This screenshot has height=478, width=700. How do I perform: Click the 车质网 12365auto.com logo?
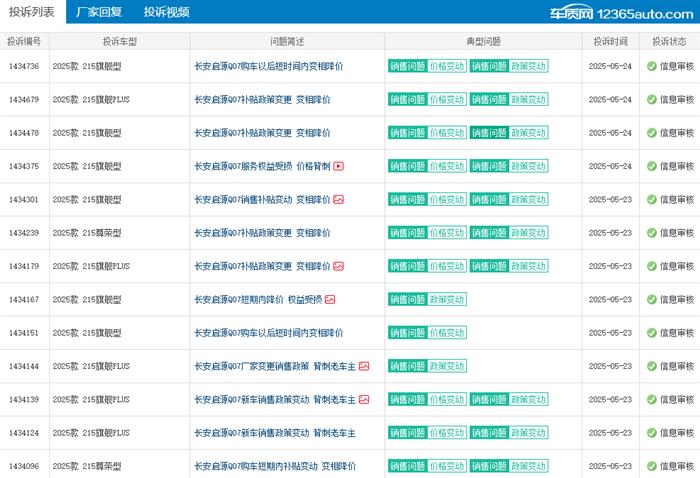tap(621, 13)
